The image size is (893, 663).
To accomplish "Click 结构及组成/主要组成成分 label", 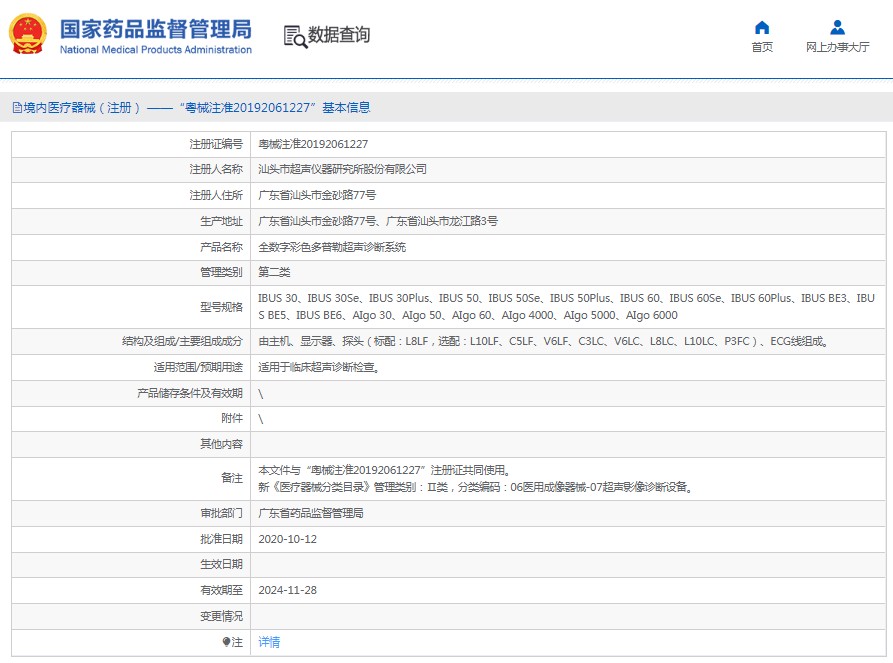I will [182, 341].
